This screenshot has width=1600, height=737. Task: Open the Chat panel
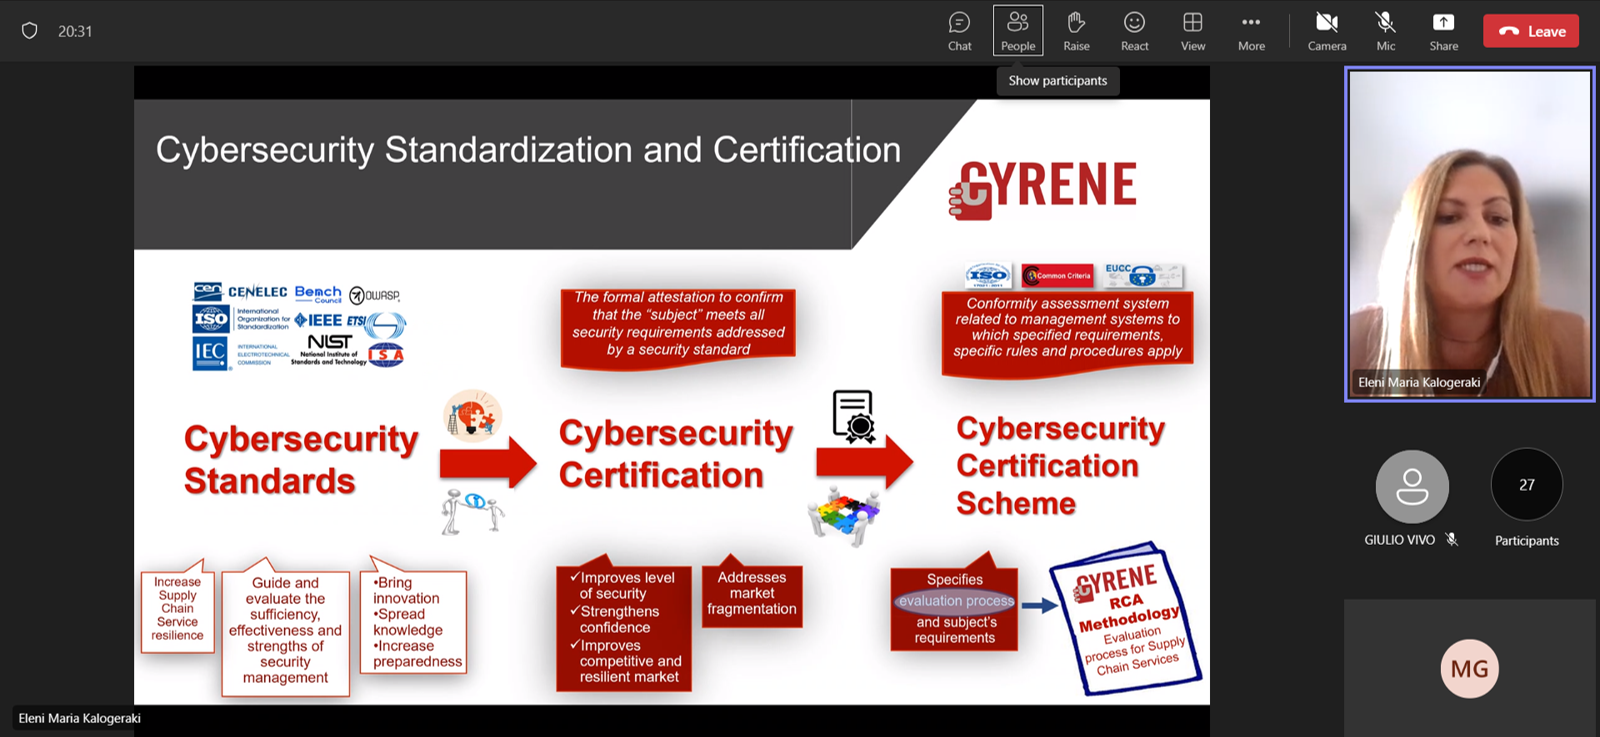pos(959,31)
